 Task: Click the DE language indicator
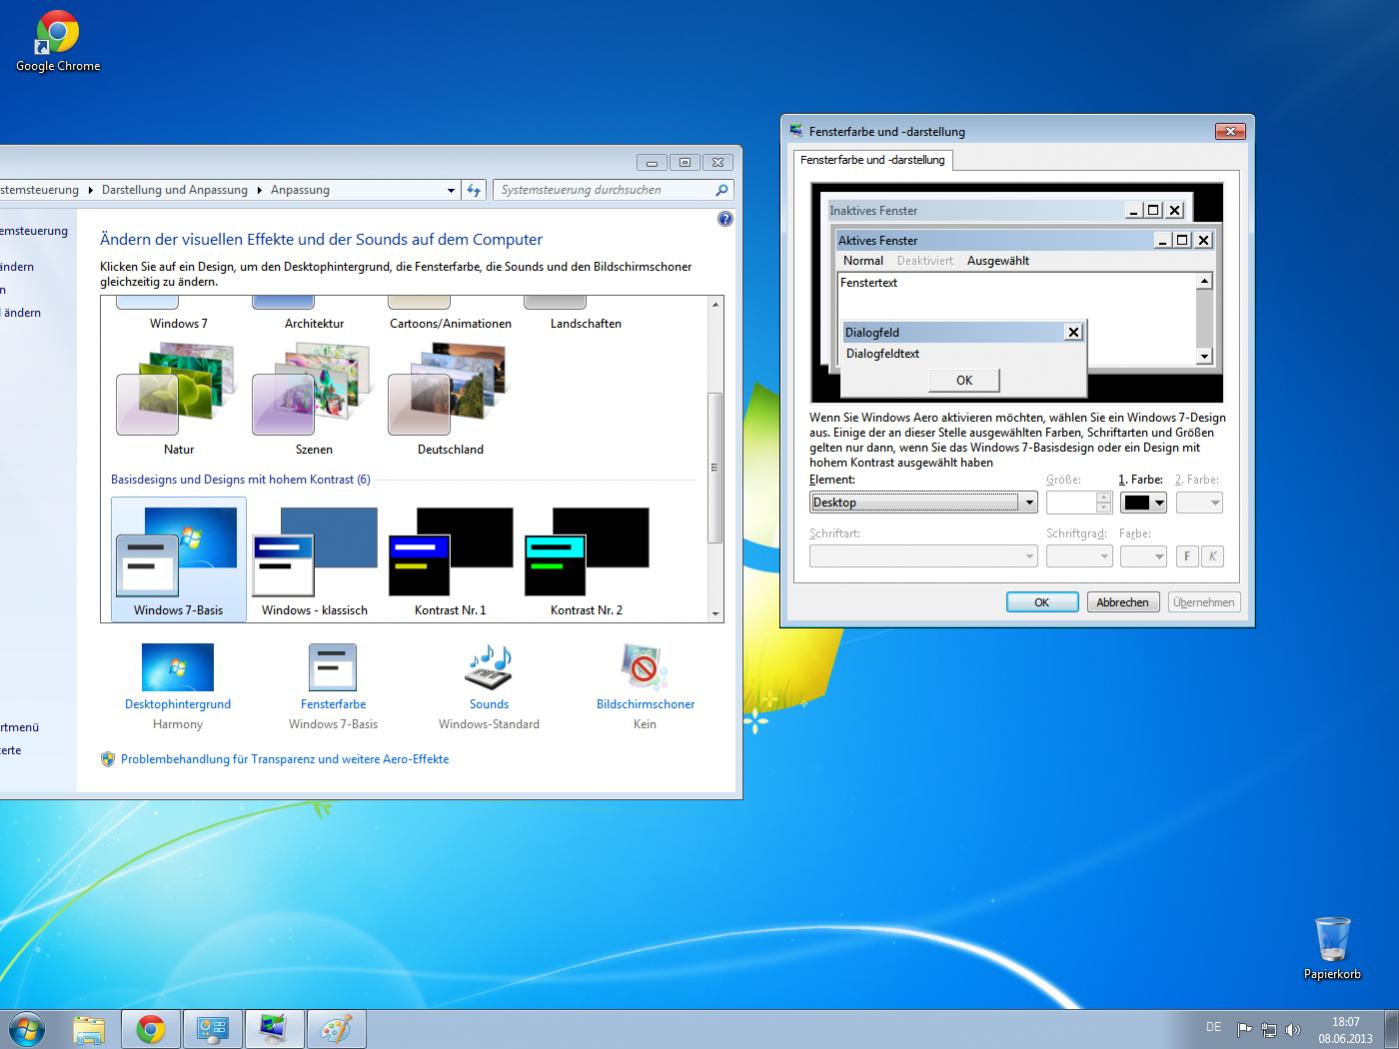pos(1213,1027)
